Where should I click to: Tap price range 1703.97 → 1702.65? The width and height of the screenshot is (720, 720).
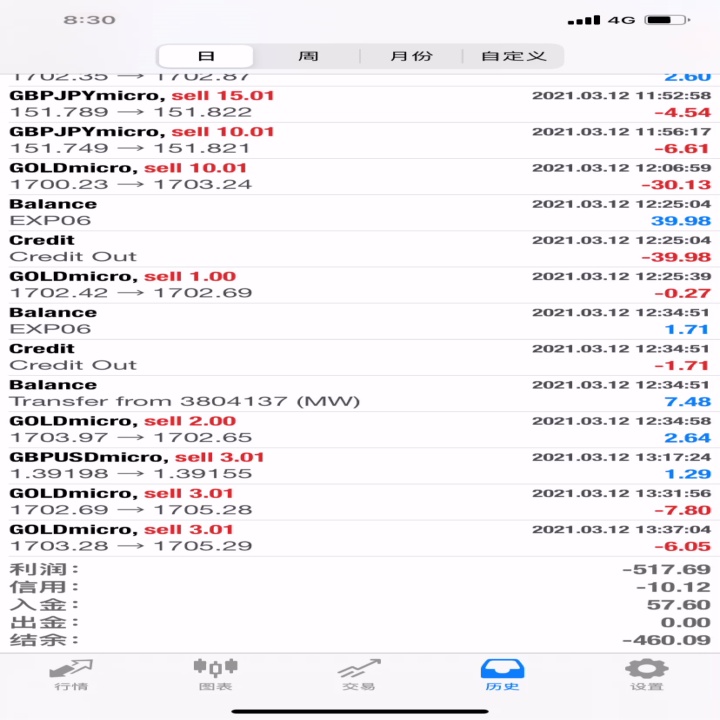pyautogui.click(x=131, y=438)
